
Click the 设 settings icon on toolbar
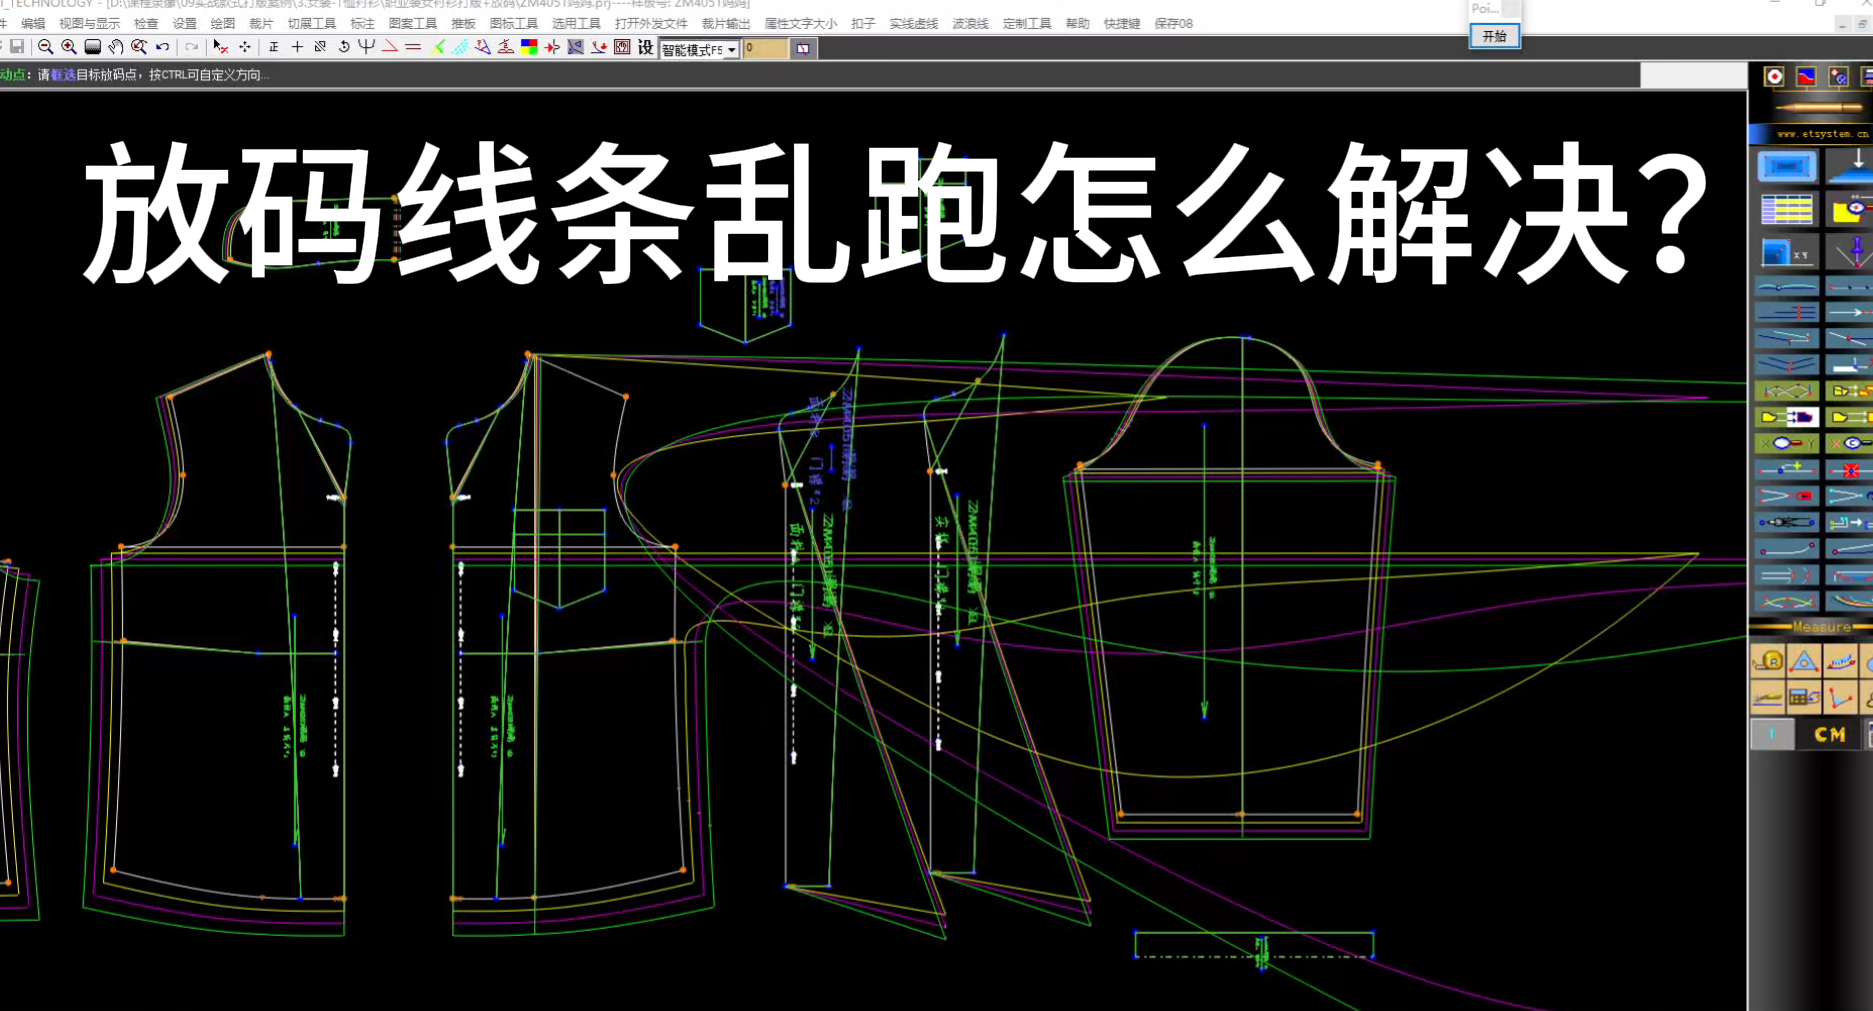coord(645,46)
